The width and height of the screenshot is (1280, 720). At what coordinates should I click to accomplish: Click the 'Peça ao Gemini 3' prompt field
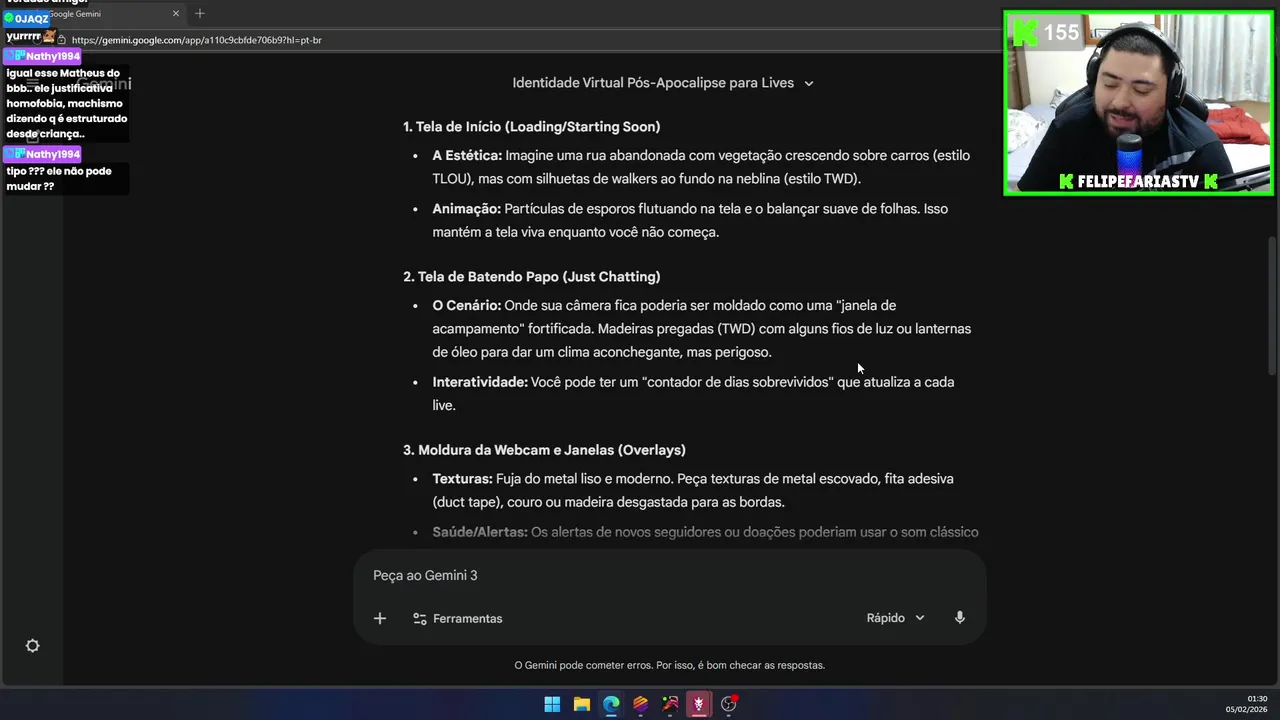[425, 575]
